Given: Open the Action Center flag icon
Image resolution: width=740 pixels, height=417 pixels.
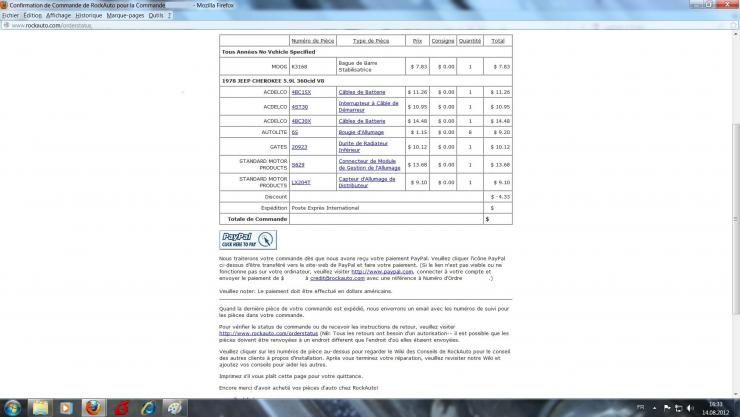Looking at the screenshot, I should (667, 408).
